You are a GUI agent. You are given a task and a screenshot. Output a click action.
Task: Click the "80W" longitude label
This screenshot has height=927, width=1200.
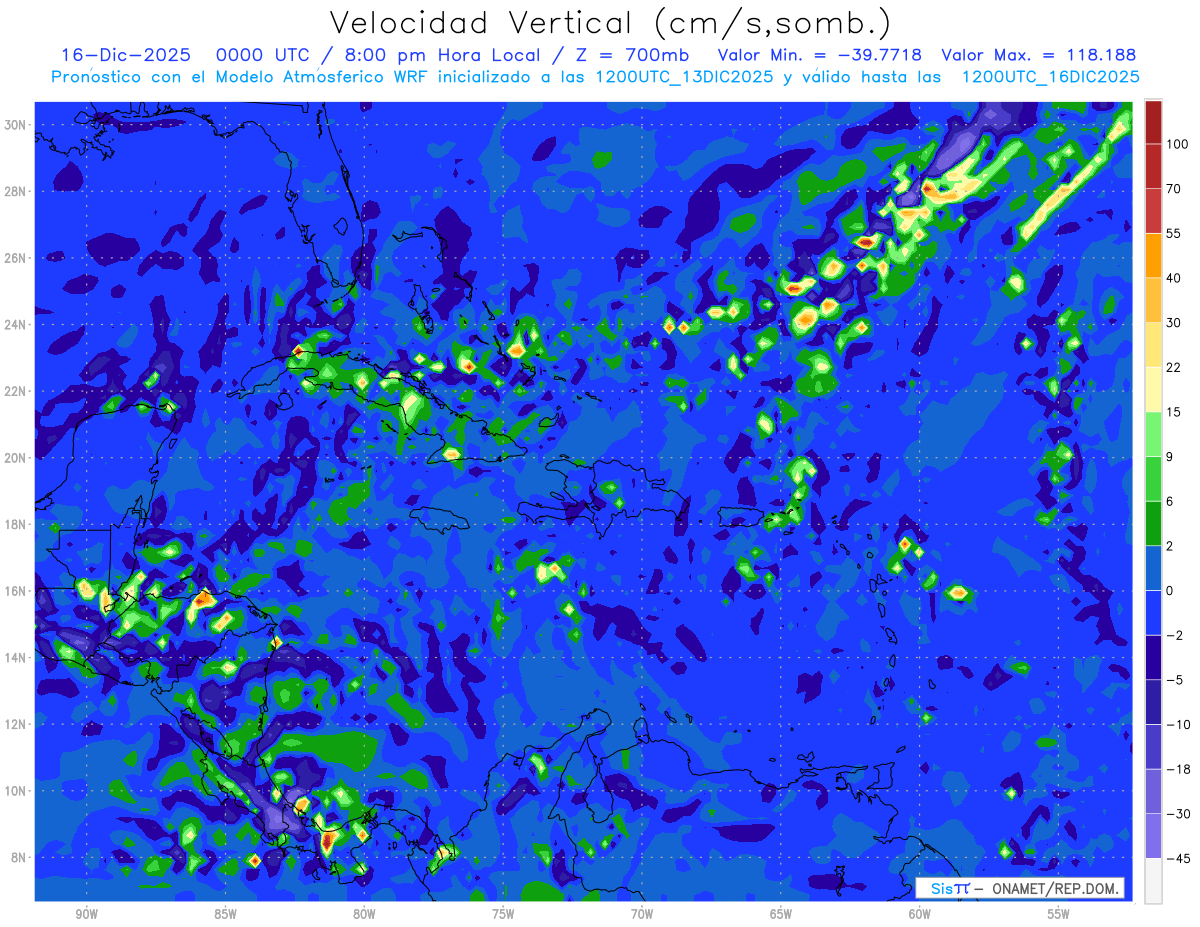tap(364, 915)
